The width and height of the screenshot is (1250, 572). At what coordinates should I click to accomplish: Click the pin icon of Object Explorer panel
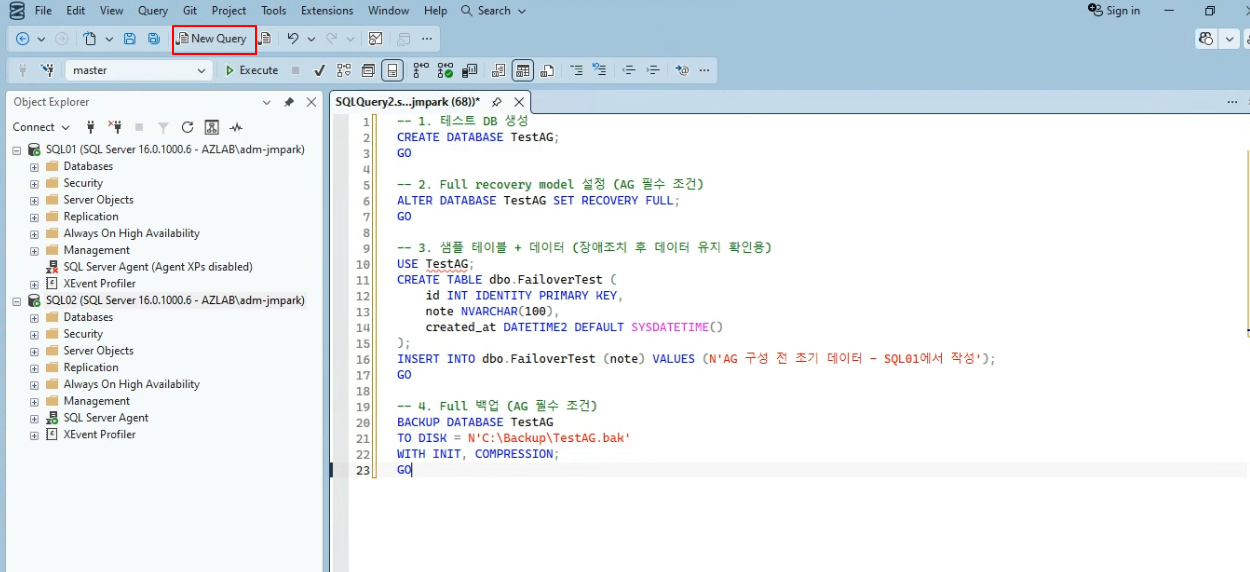pyautogui.click(x=289, y=102)
